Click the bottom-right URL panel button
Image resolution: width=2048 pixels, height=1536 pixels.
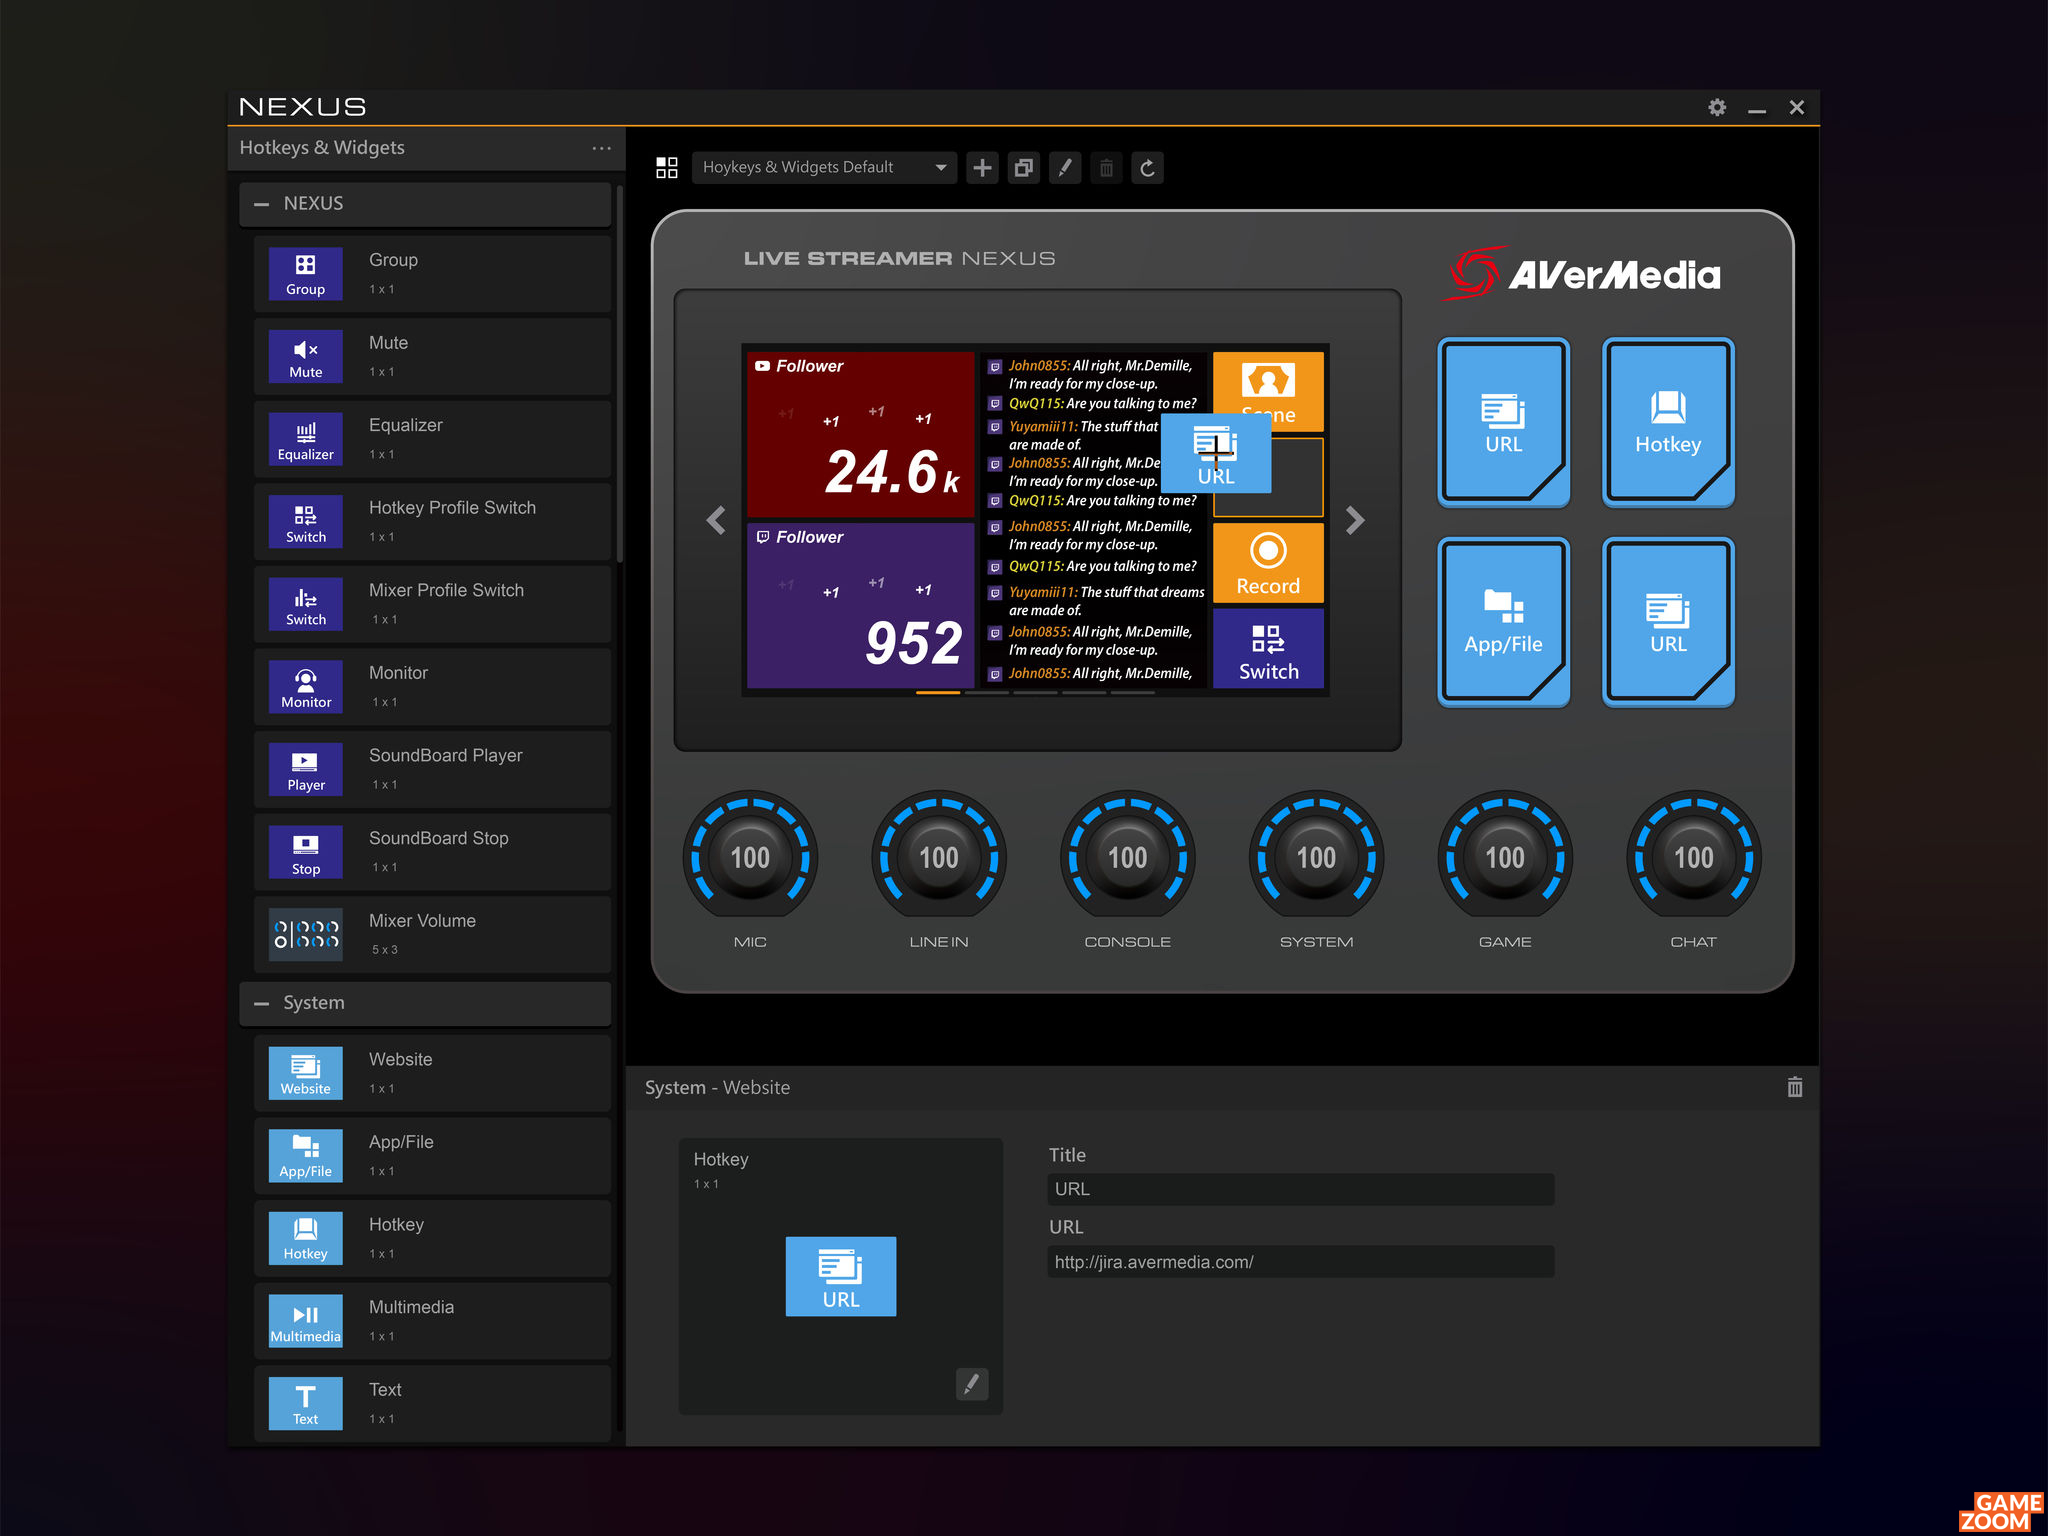point(1668,622)
